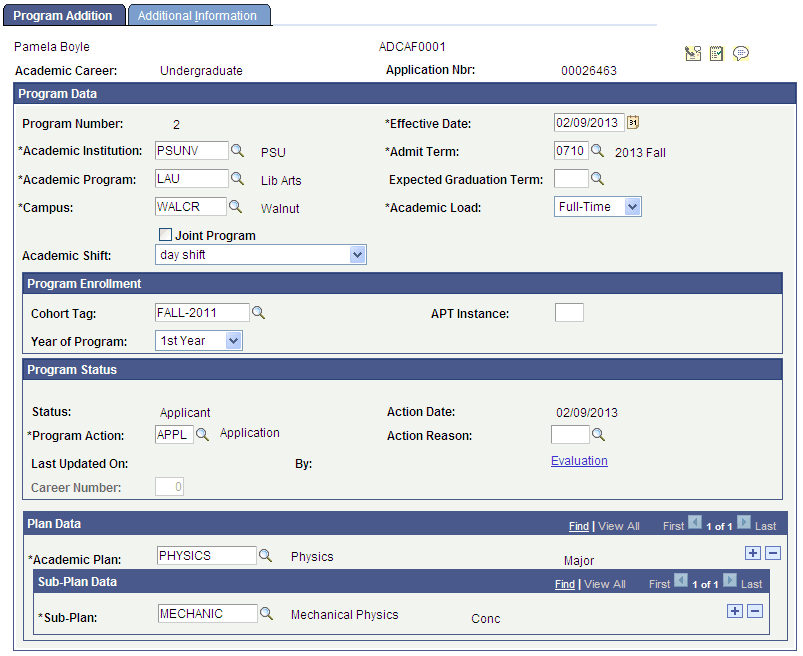Add a new Academic Plan row
Image resolution: width=803 pixels, height=656 pixels.
pyautogui.click(x=752, y=553)
